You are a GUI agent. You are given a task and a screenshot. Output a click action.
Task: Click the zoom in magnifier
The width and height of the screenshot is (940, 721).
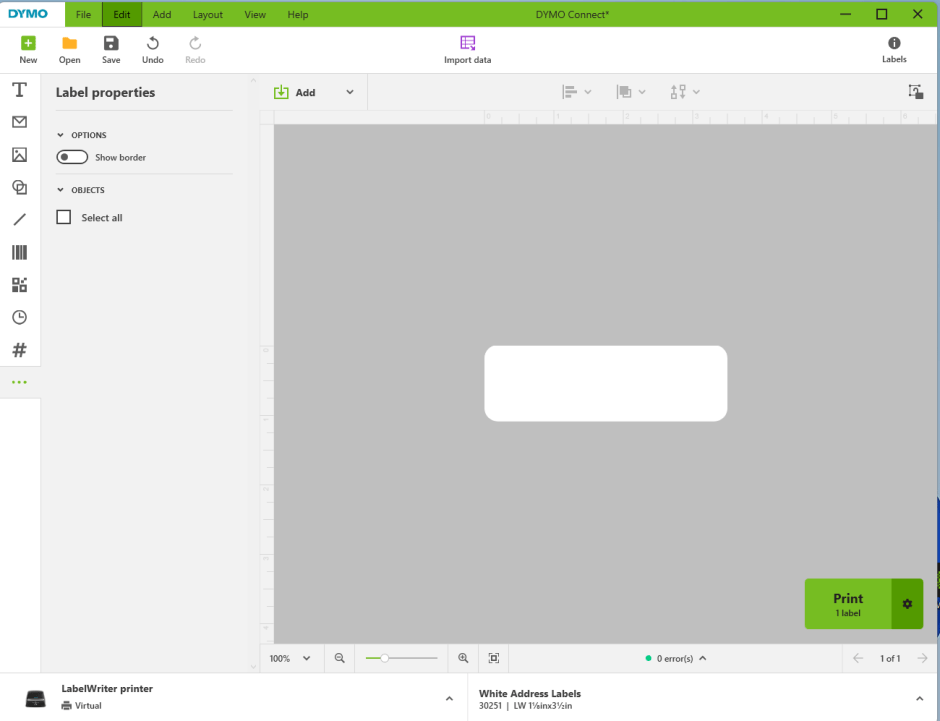tap(463, 658)
